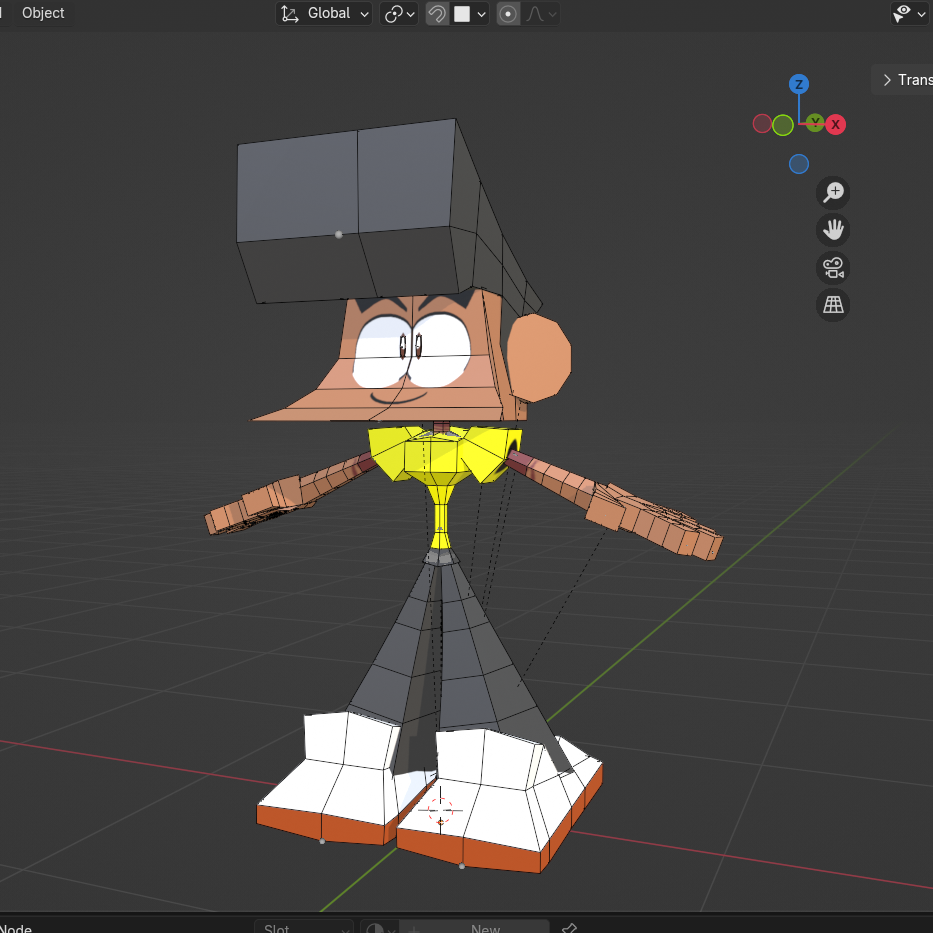Toggle the snapping magnet button
The image size is (933, 933).
pyautogui.click(x=437, y=14)
